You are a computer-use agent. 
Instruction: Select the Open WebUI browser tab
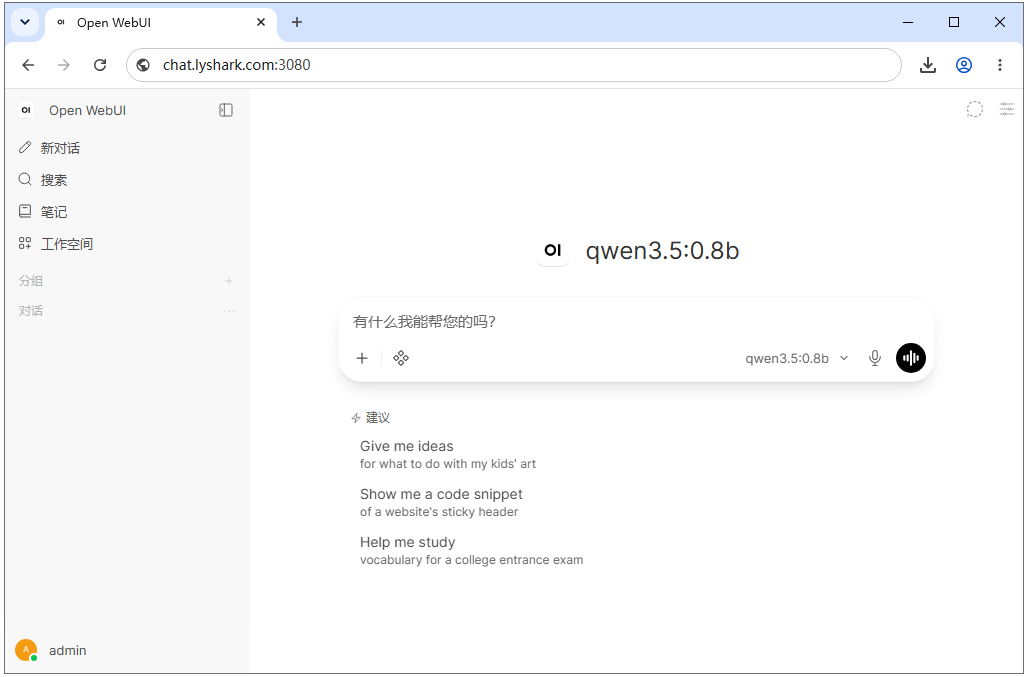160,23
